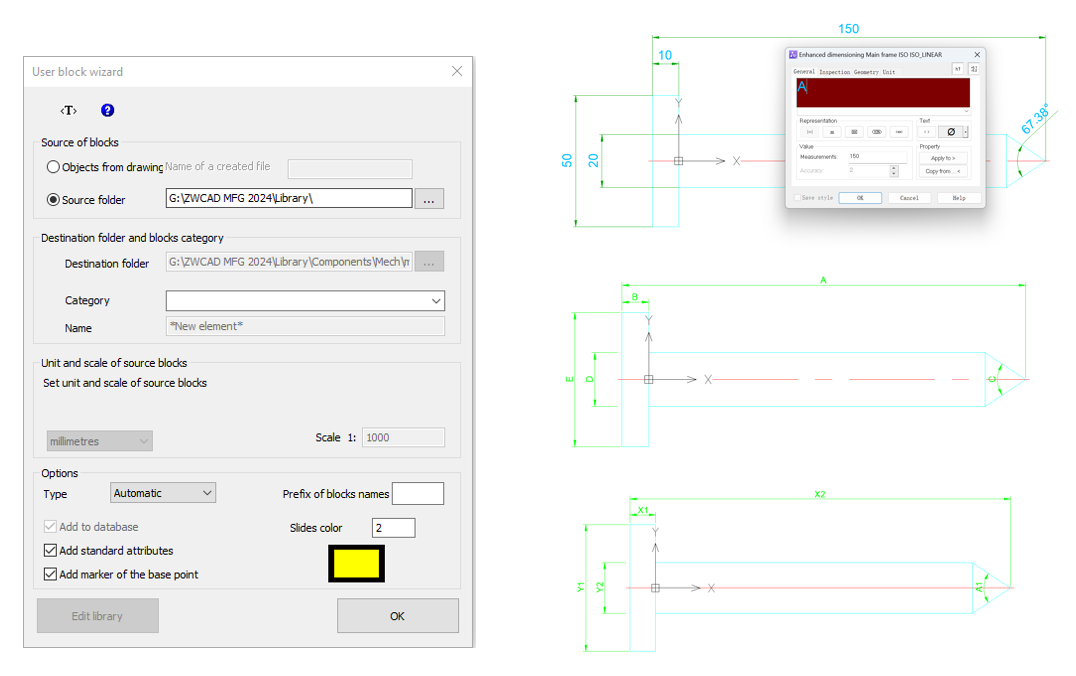Click the left top-right icon in Enhanced dimensioning

[x=958, y=69]
